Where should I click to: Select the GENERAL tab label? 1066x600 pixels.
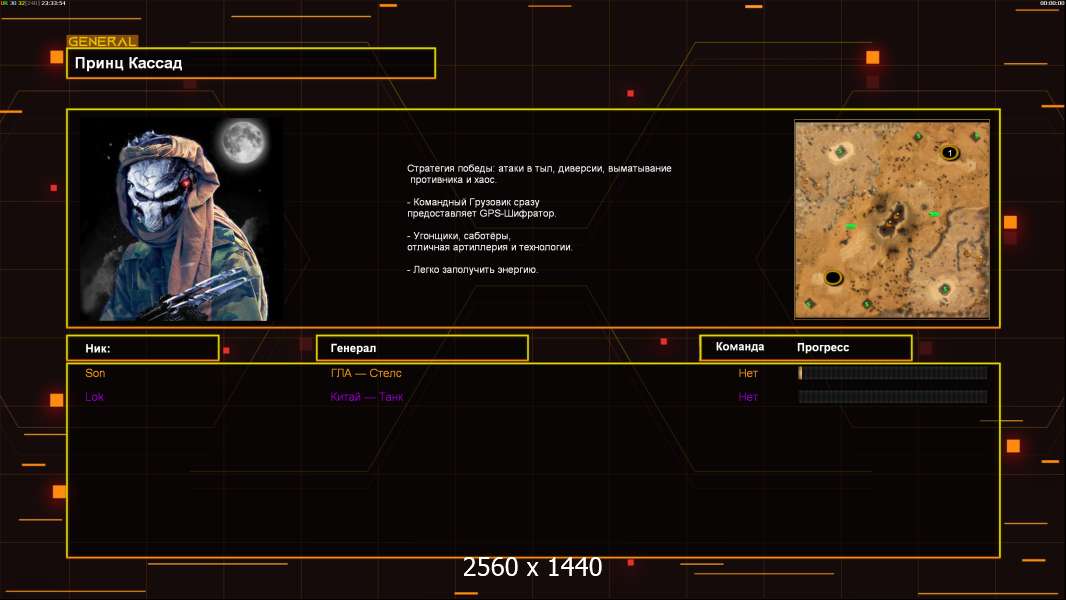click(x=102, y=42)
